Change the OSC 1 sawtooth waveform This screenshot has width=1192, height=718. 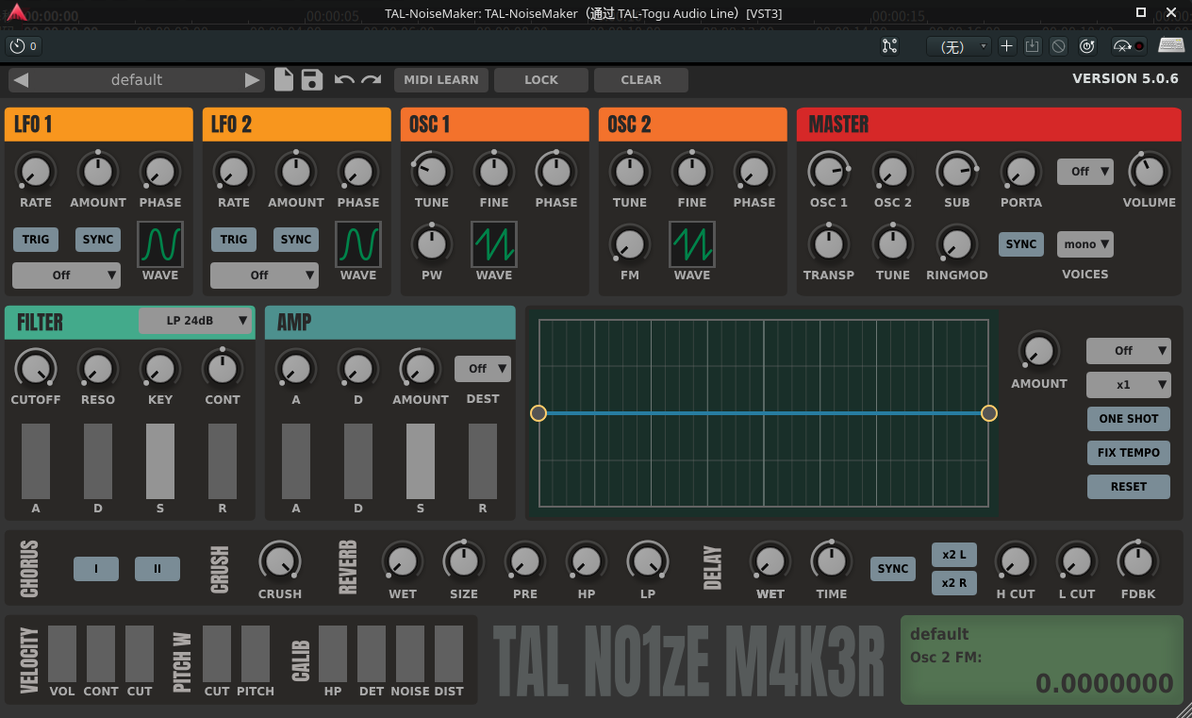coord(494,244)
